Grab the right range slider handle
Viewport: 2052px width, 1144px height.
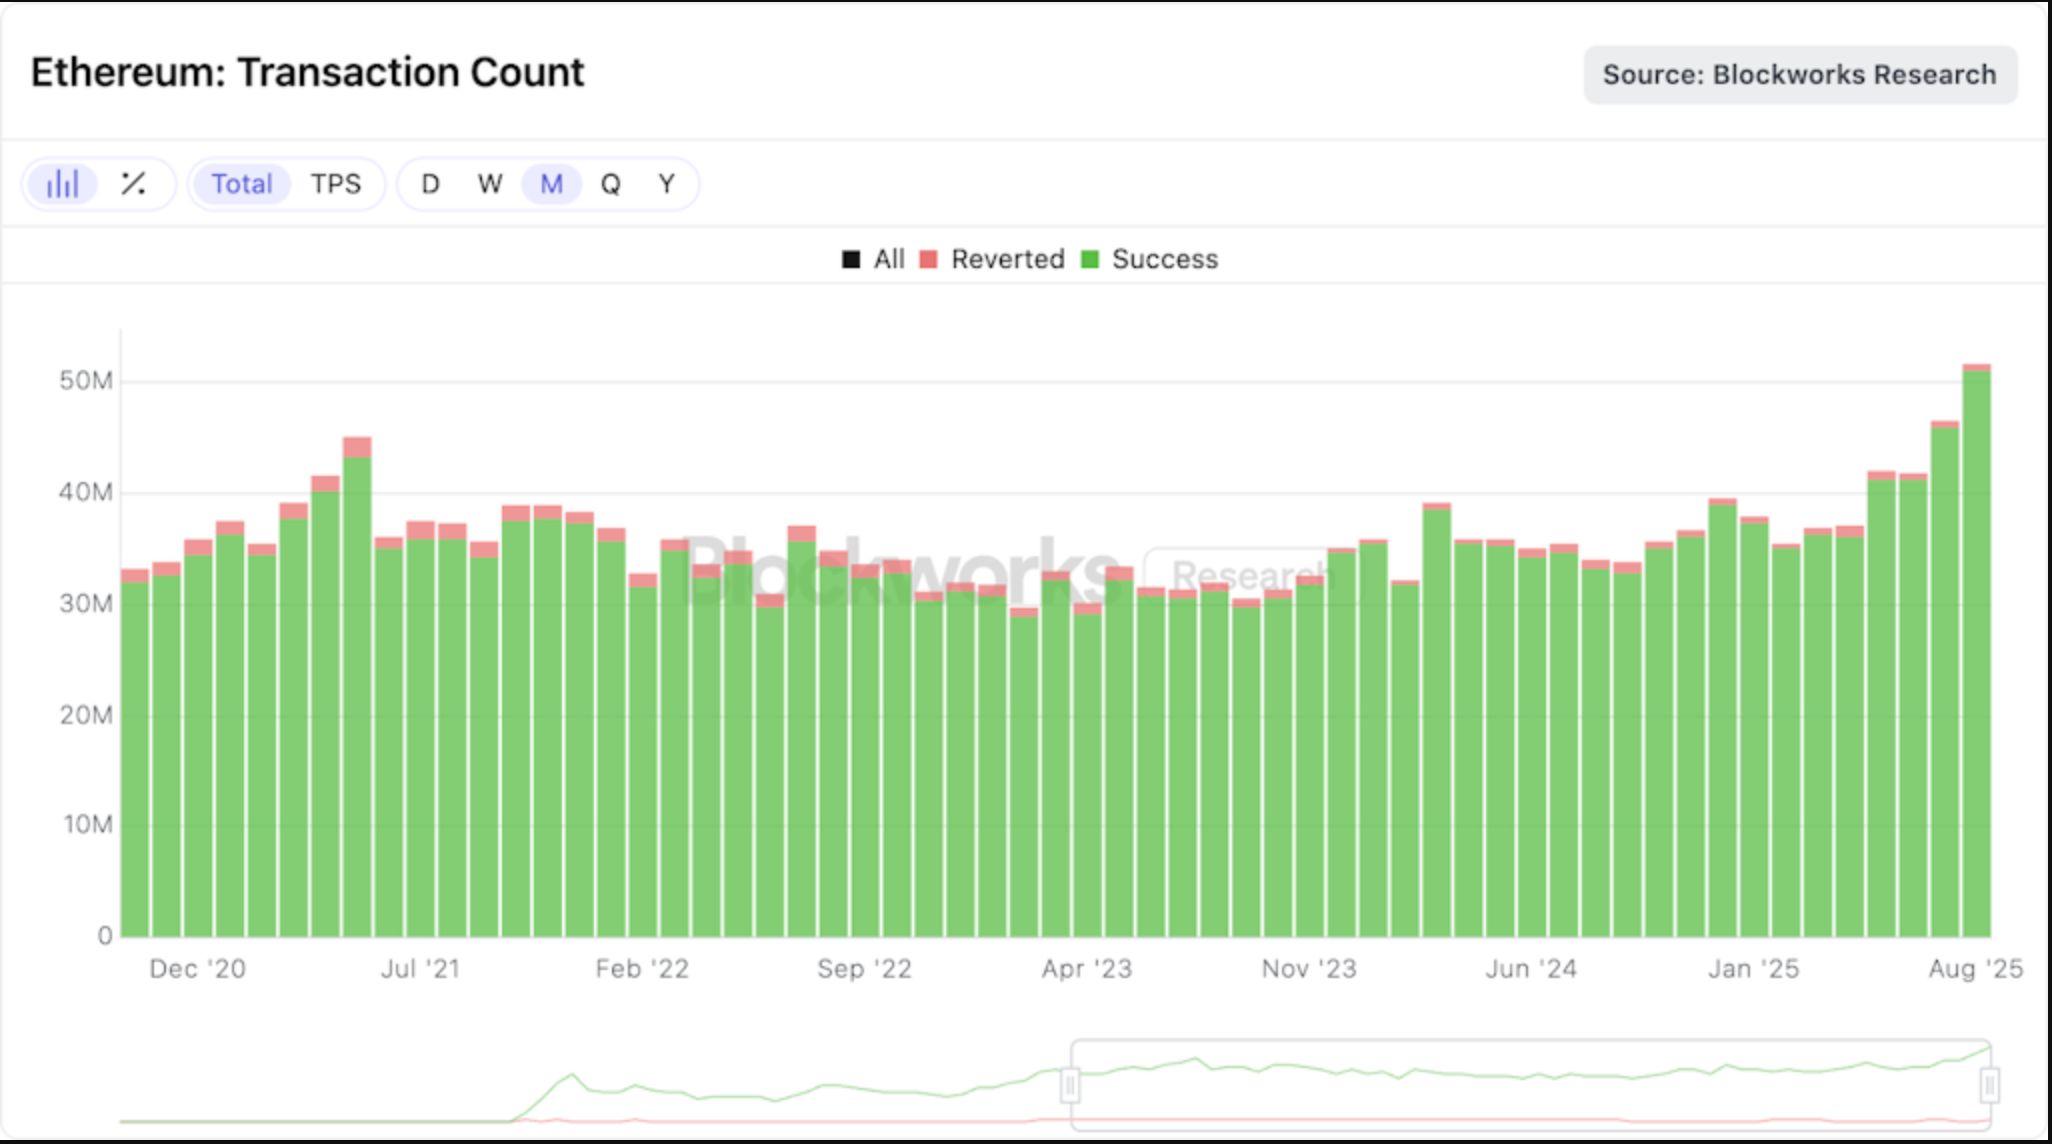click(x=1989, y=1085)
